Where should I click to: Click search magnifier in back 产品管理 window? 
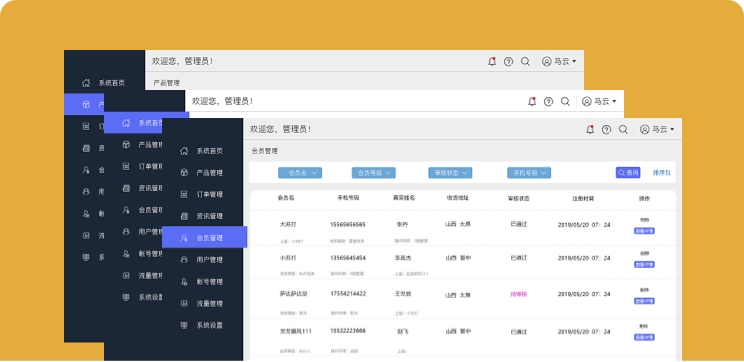coord(525,62)
